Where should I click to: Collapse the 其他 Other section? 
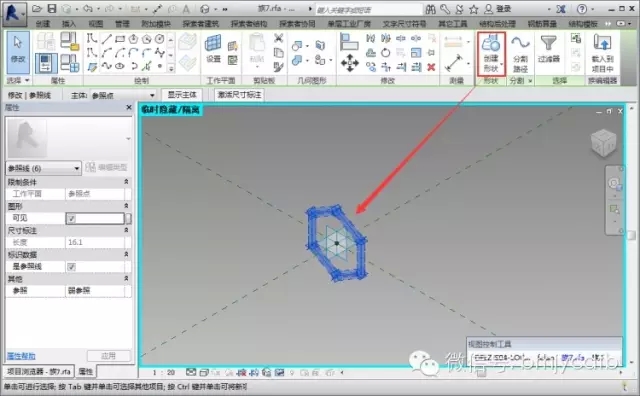[126, 278]
